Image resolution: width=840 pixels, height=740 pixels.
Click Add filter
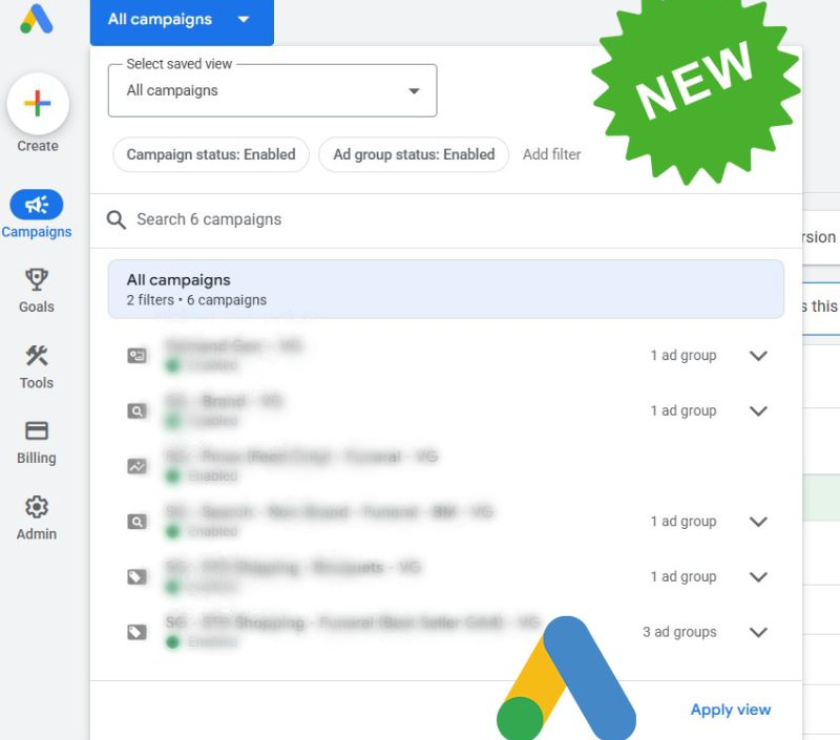[x=551, y=155]
